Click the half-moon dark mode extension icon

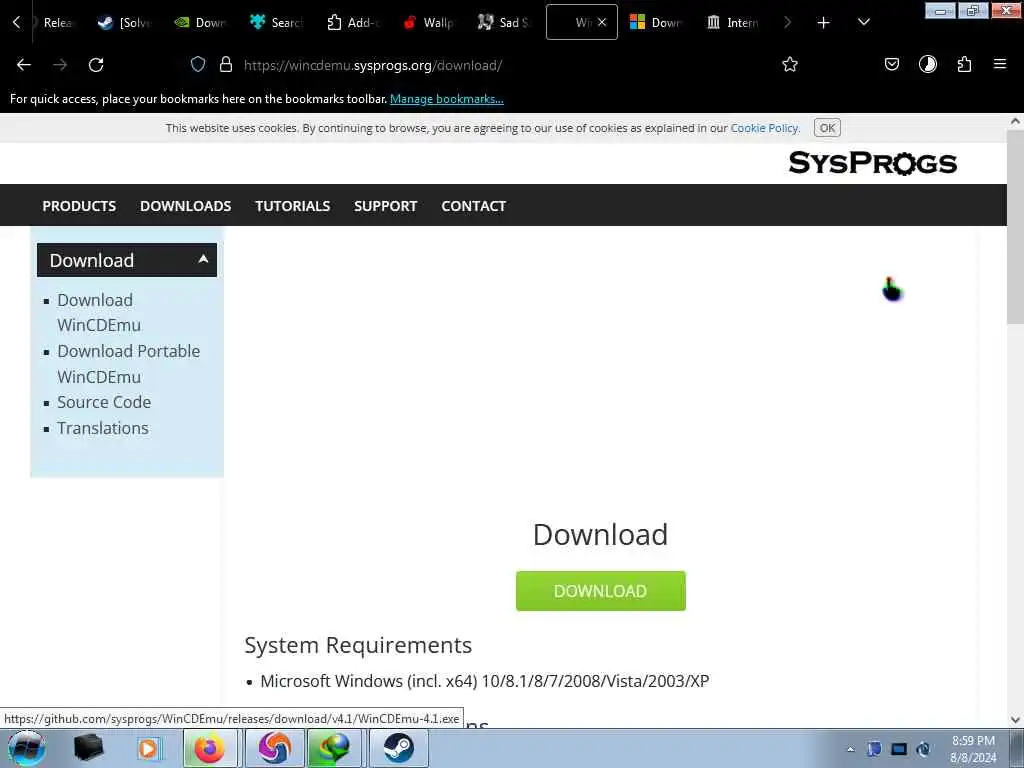point(927,64)
